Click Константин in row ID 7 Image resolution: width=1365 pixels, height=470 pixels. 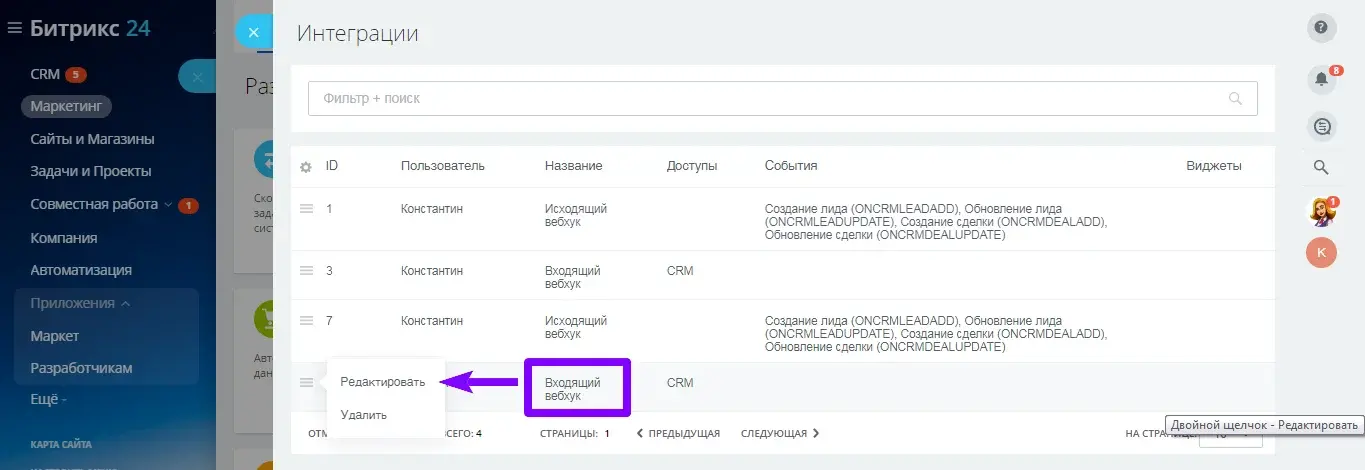[x=432, y=320]
